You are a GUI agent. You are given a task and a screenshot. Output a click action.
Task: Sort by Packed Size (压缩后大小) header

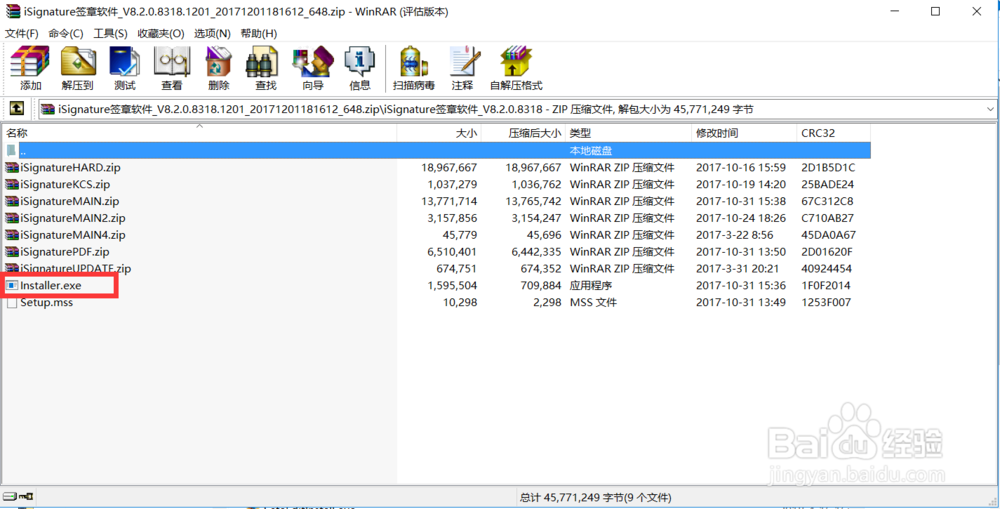click(523, 133)
